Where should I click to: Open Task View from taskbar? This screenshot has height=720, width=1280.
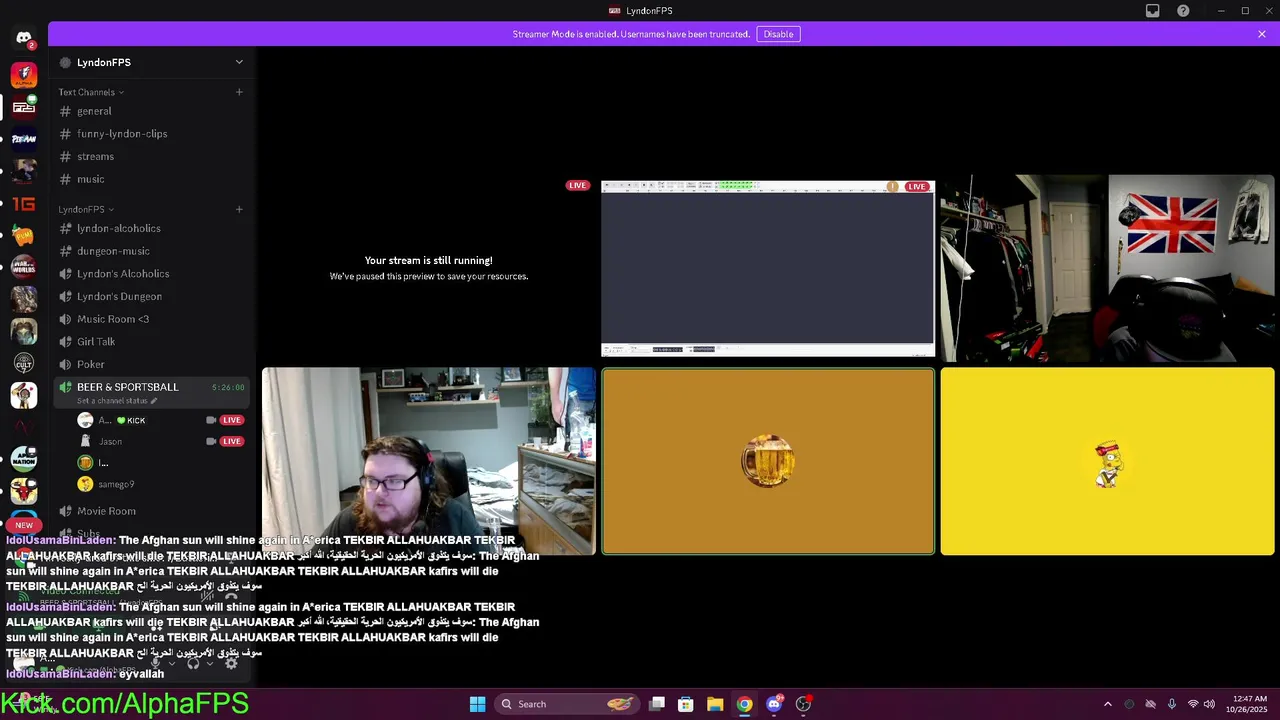657,704
